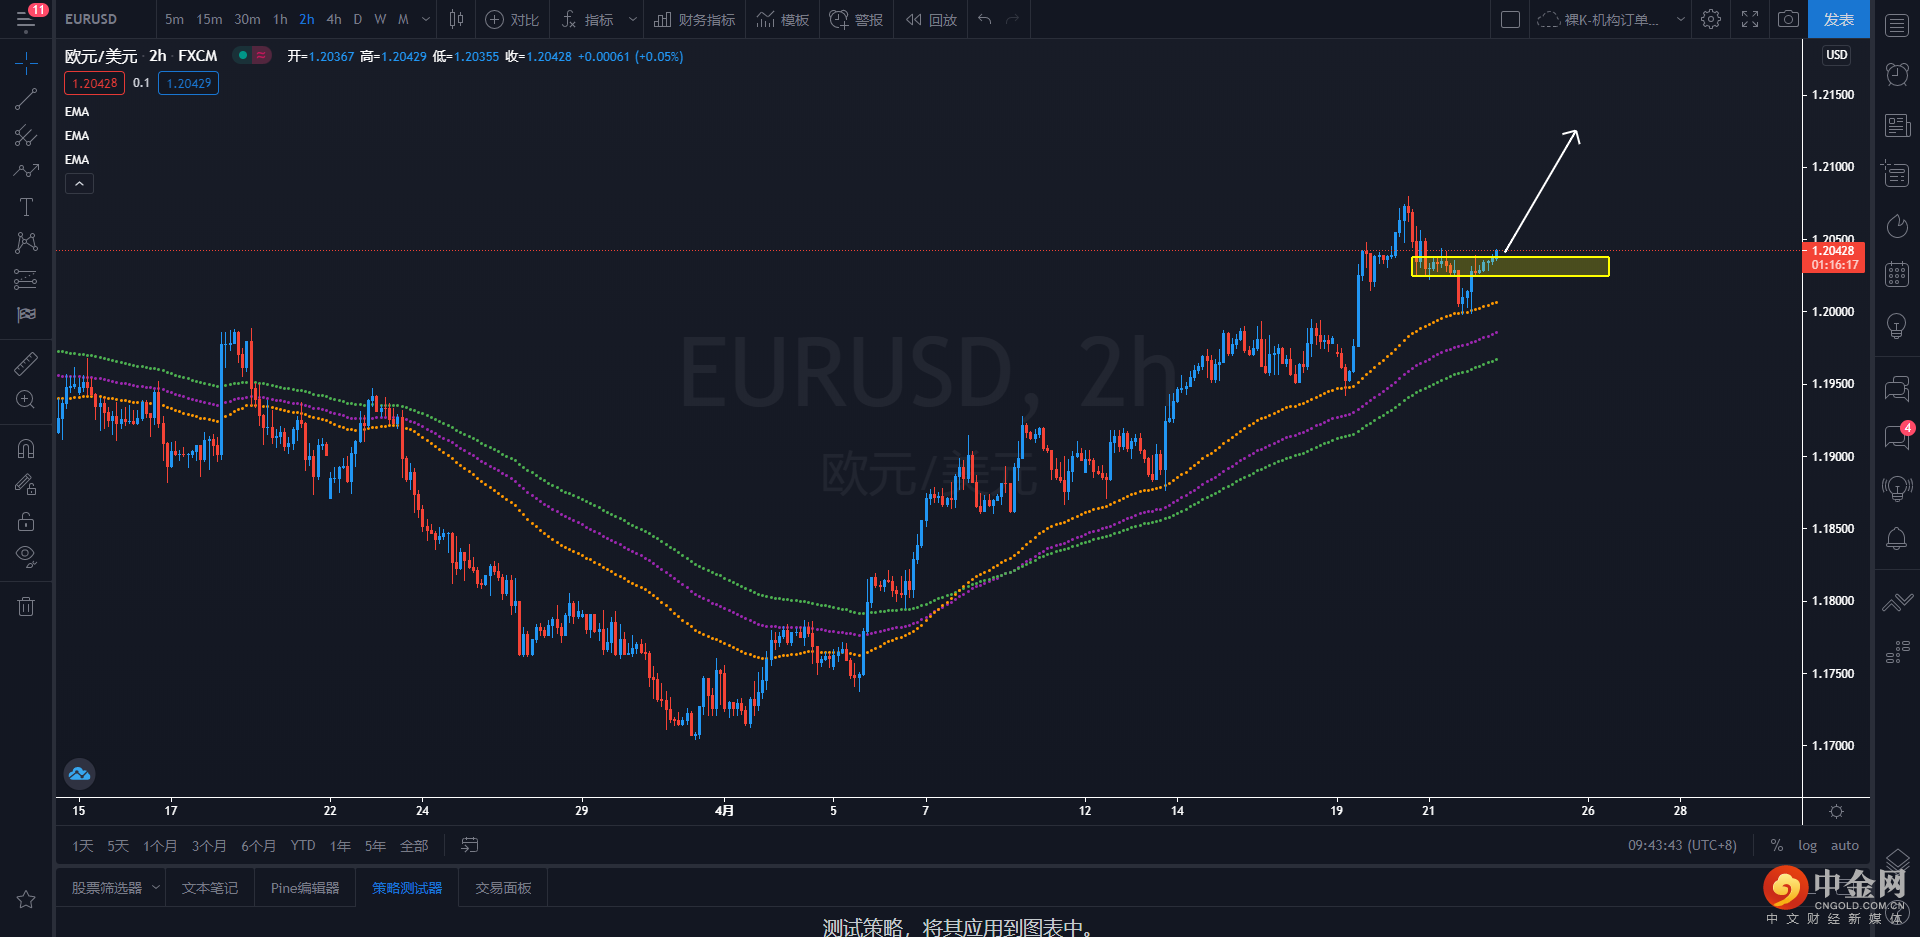Screen dimensions: 1920x937
Task: Open the alarm clock alerts panel
Action: [1897, 74]
